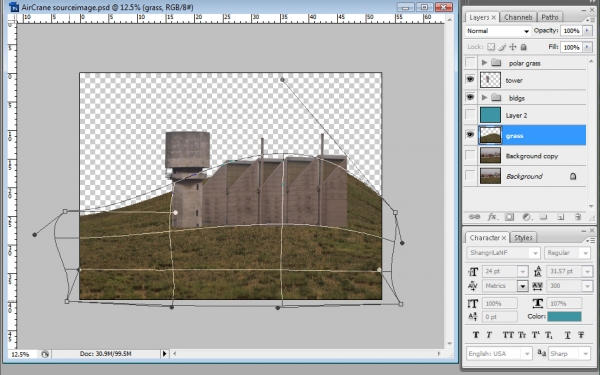Image resolution: width=600 pixels, height=375 pixels.
Task: Click the horizontal scale 107% field
Action: pyautogui.click(x=564, y=303)
